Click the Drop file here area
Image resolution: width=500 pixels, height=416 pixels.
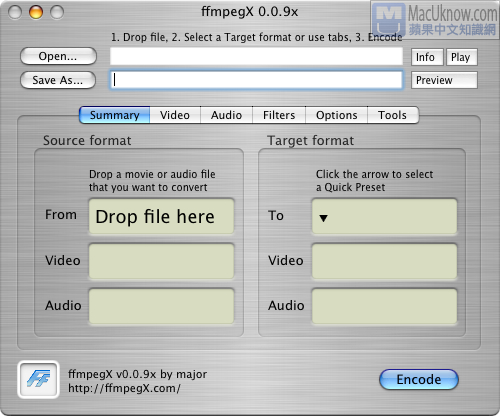click(x=161, y=216)
